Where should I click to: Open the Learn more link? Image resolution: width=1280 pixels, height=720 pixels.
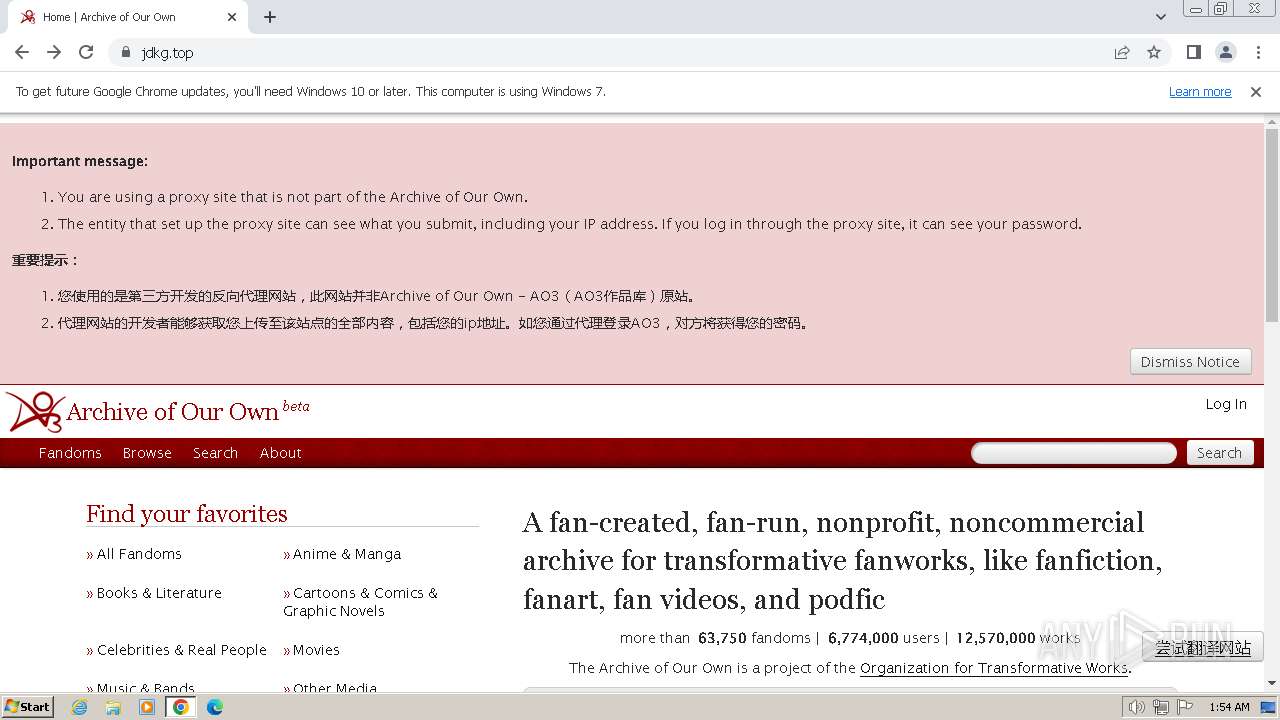coord(1200,92)
